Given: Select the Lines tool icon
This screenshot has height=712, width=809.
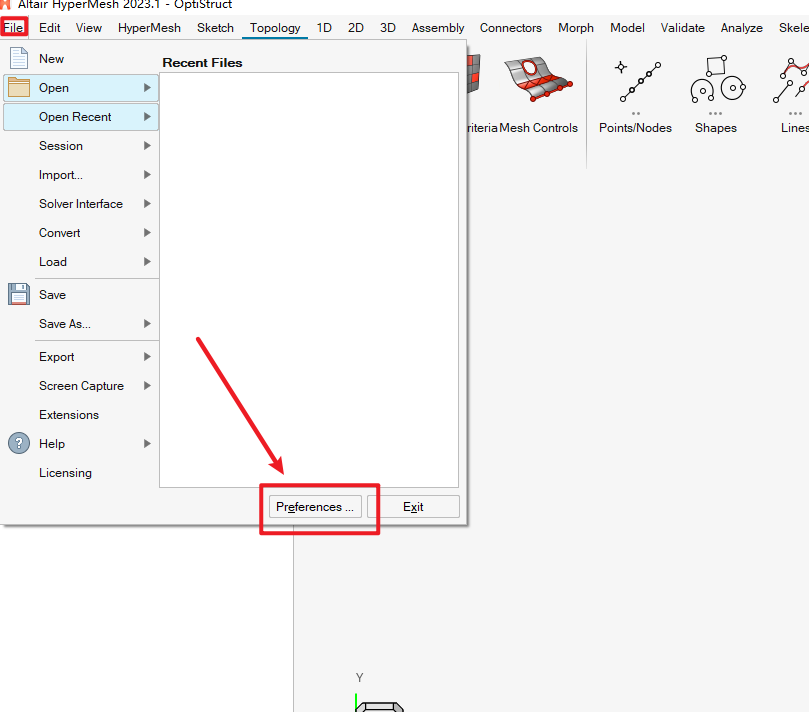Looking at the screenshot, I should 792,81.
